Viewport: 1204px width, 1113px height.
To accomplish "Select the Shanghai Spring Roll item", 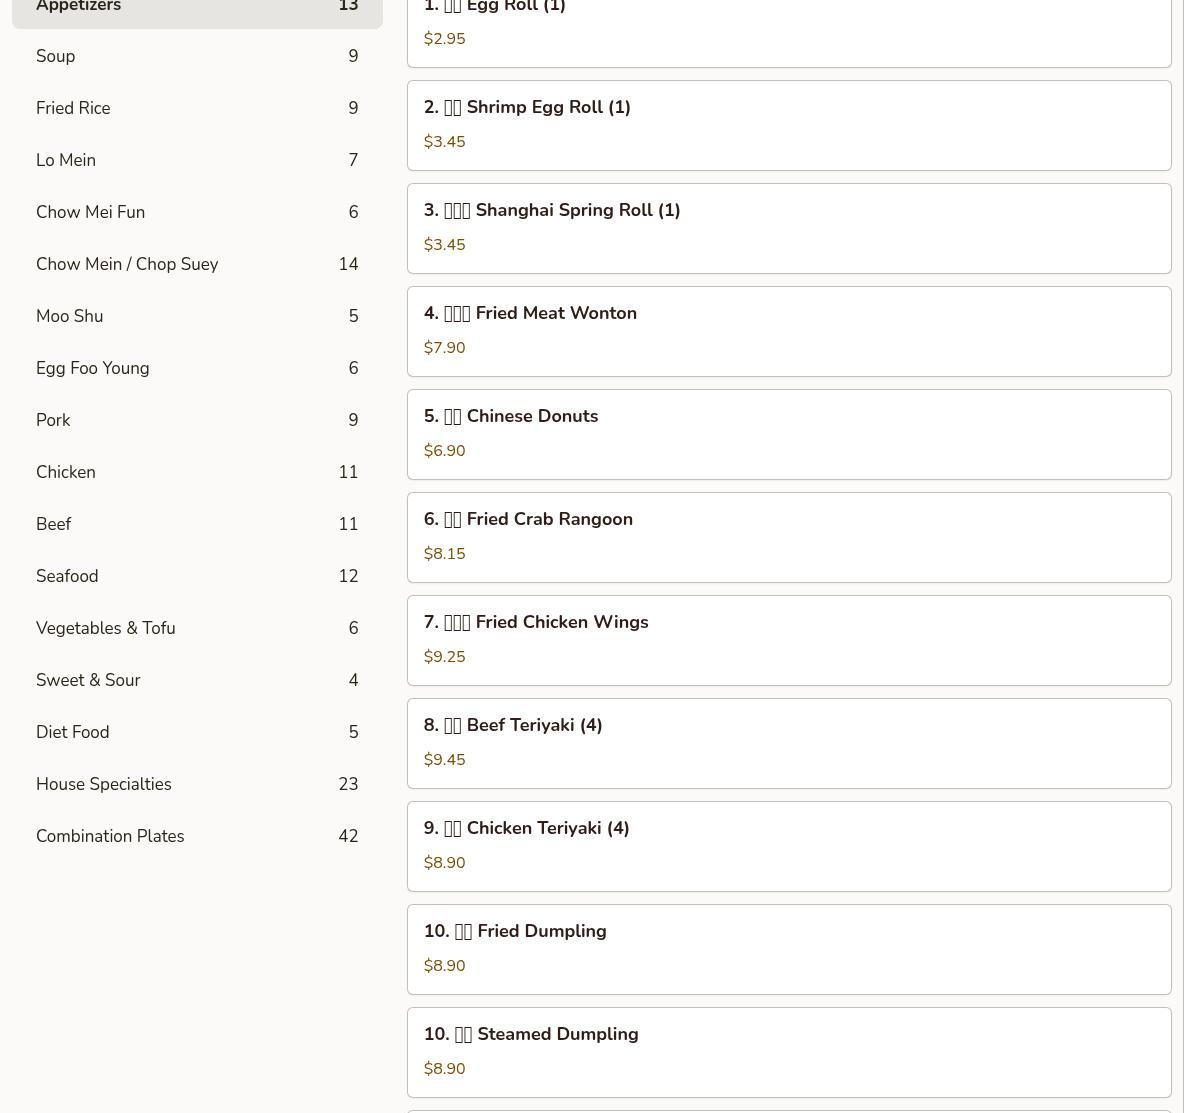I will [789, 228].
